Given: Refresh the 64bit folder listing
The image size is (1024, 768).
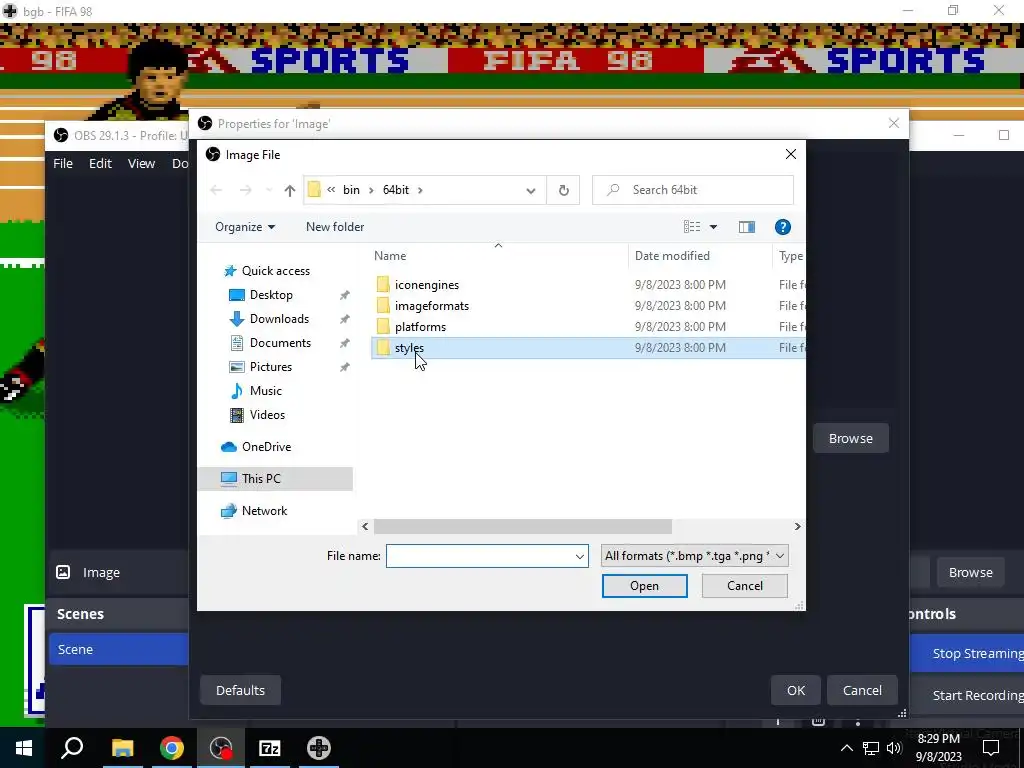Looking at the screenshot, I should click(564, 190).
